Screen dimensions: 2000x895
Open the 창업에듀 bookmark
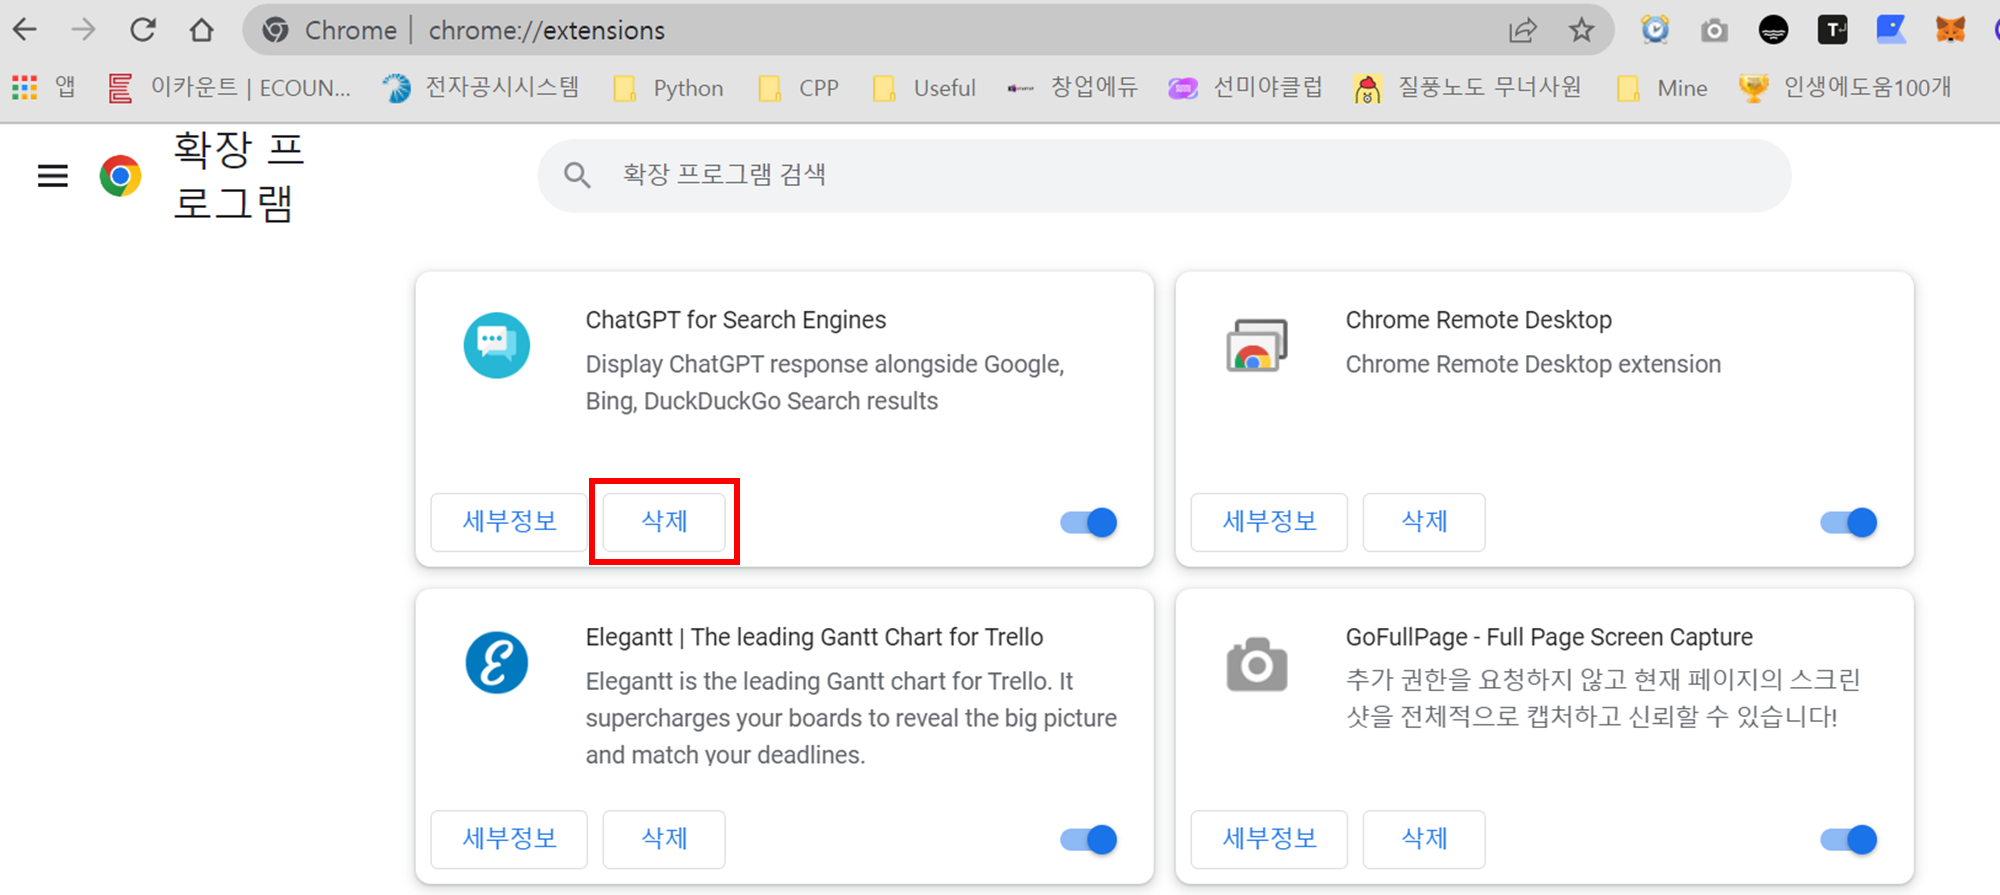pyautogui.click(x=1072, y=88)
